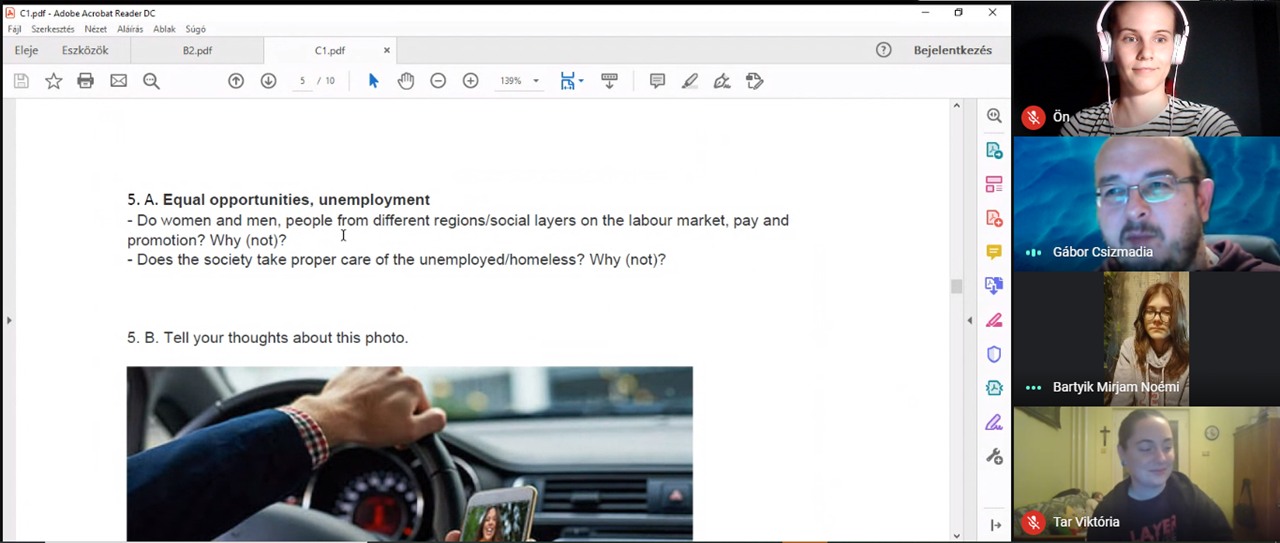Open the Fájl menu

[x=14, y=29]
